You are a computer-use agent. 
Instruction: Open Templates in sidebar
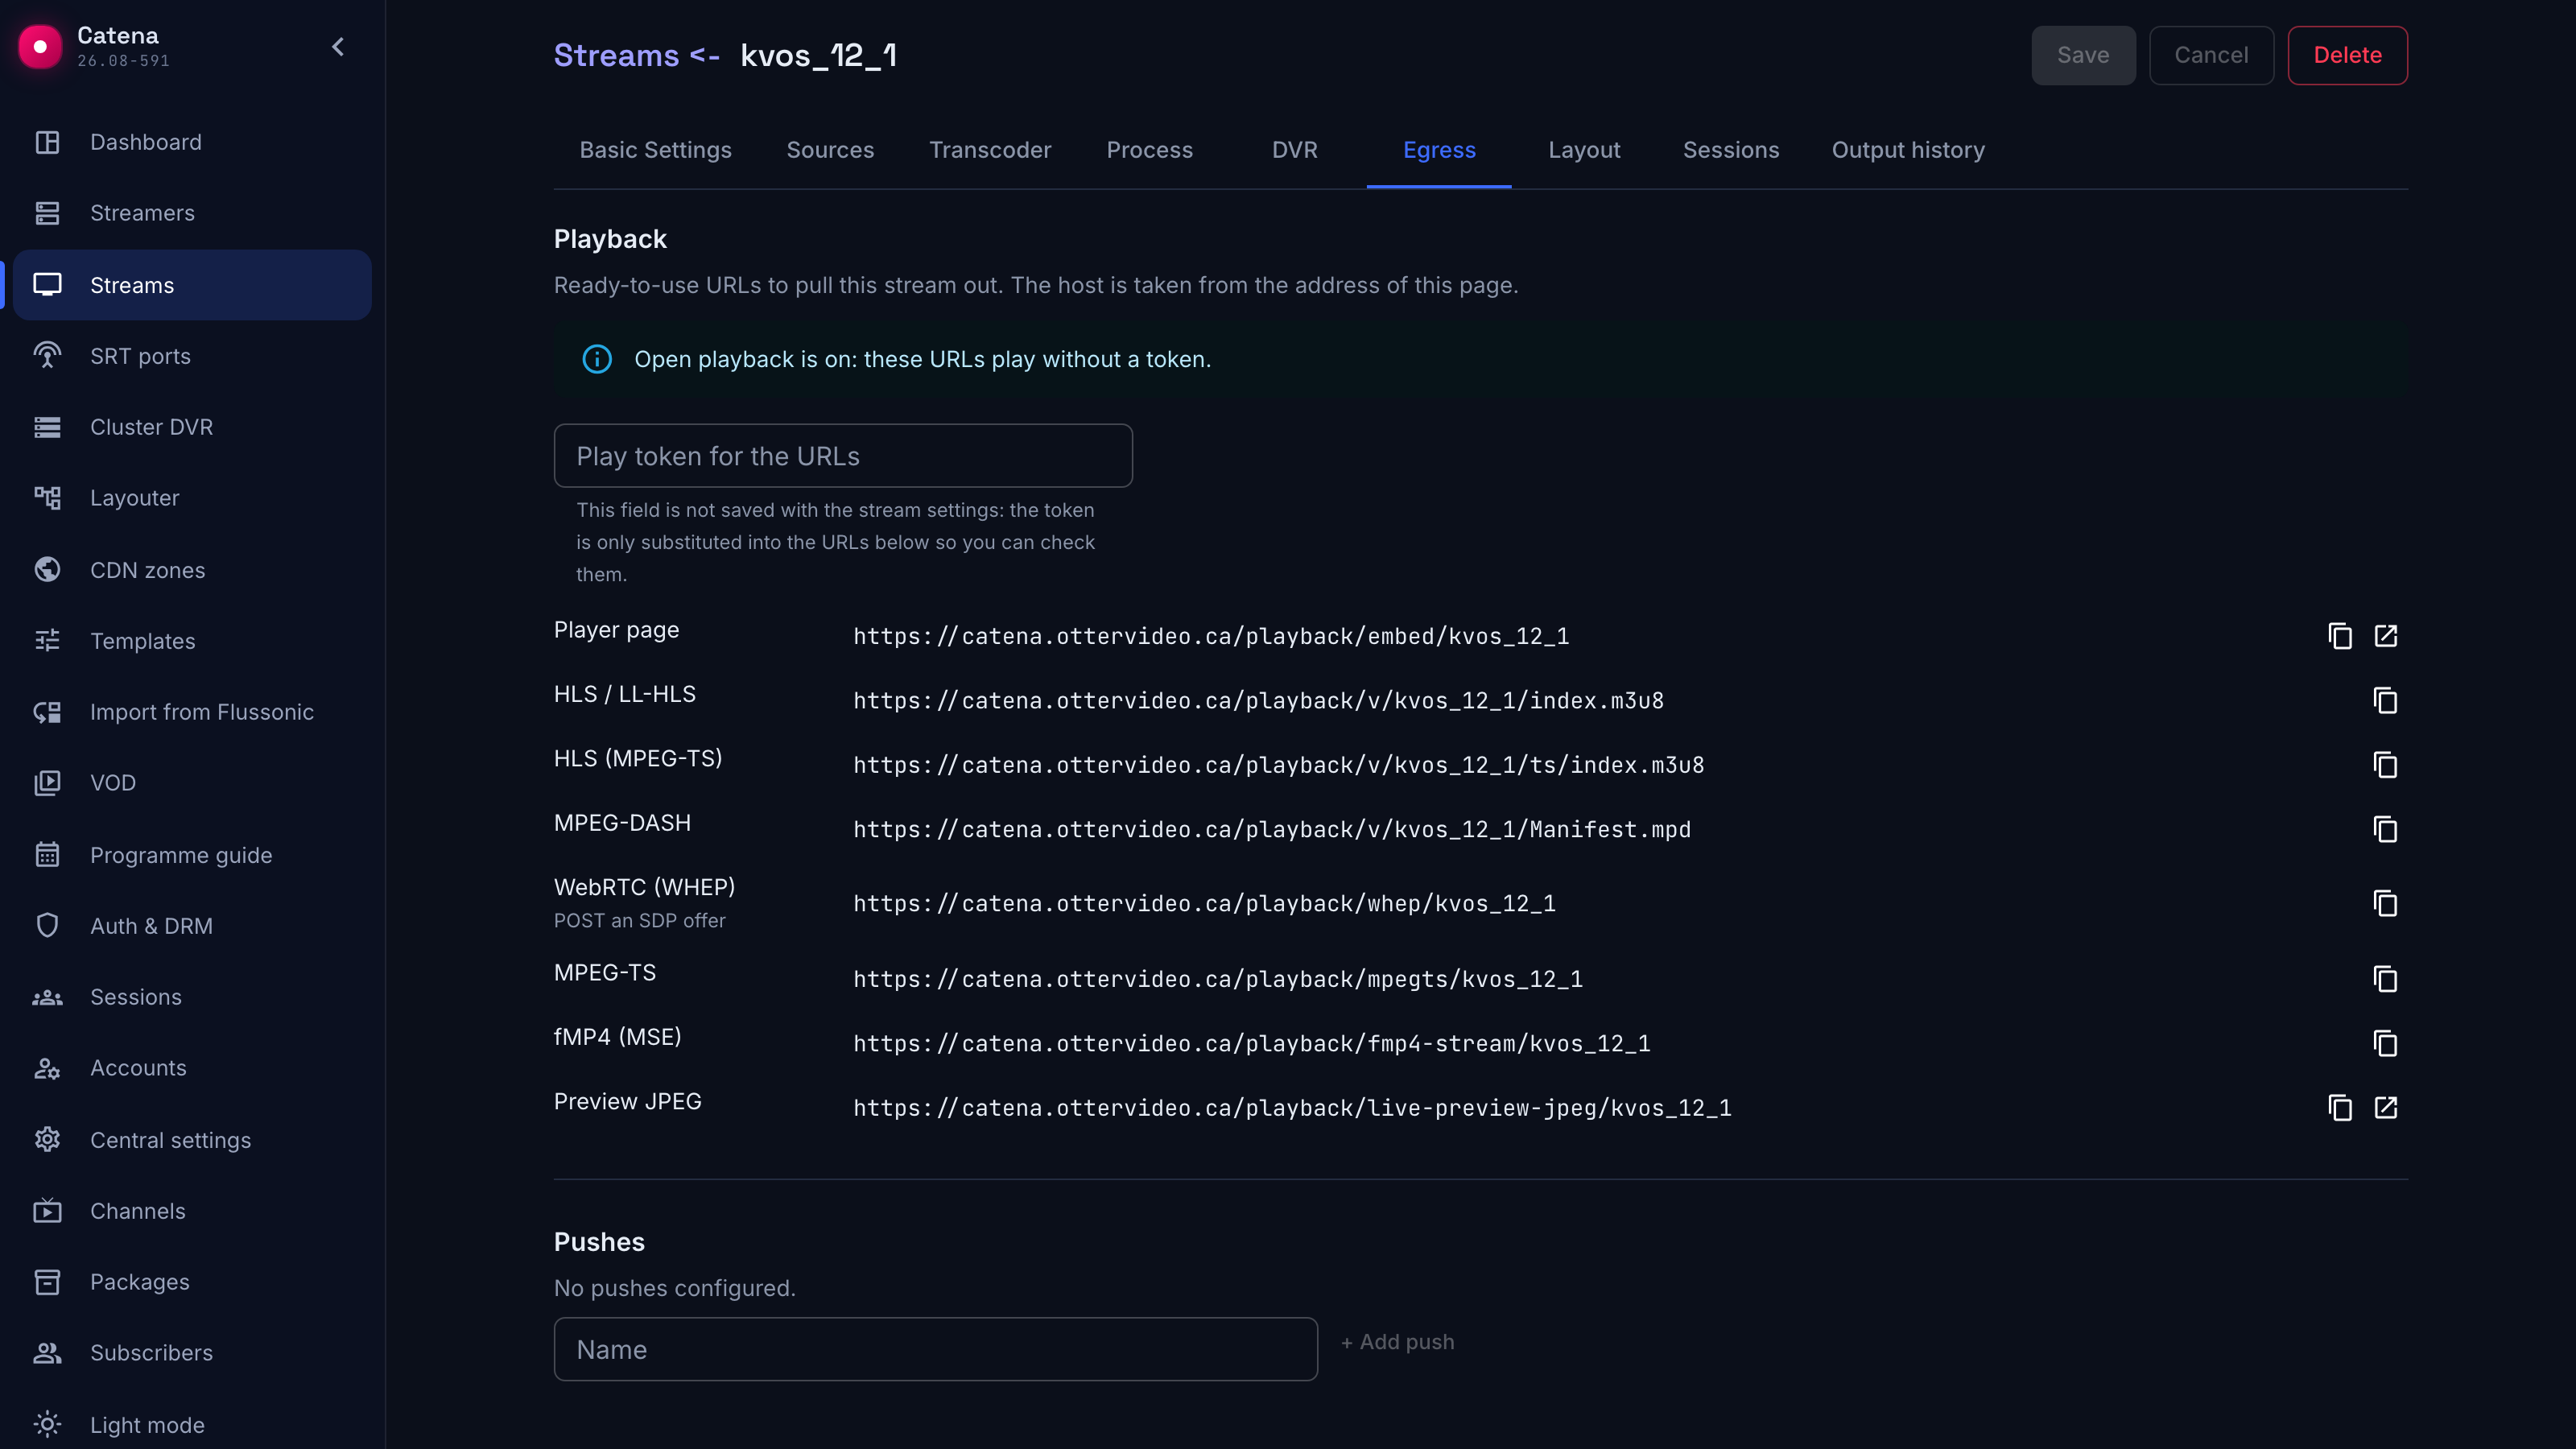pyautogui.click(x=192, y=641)
